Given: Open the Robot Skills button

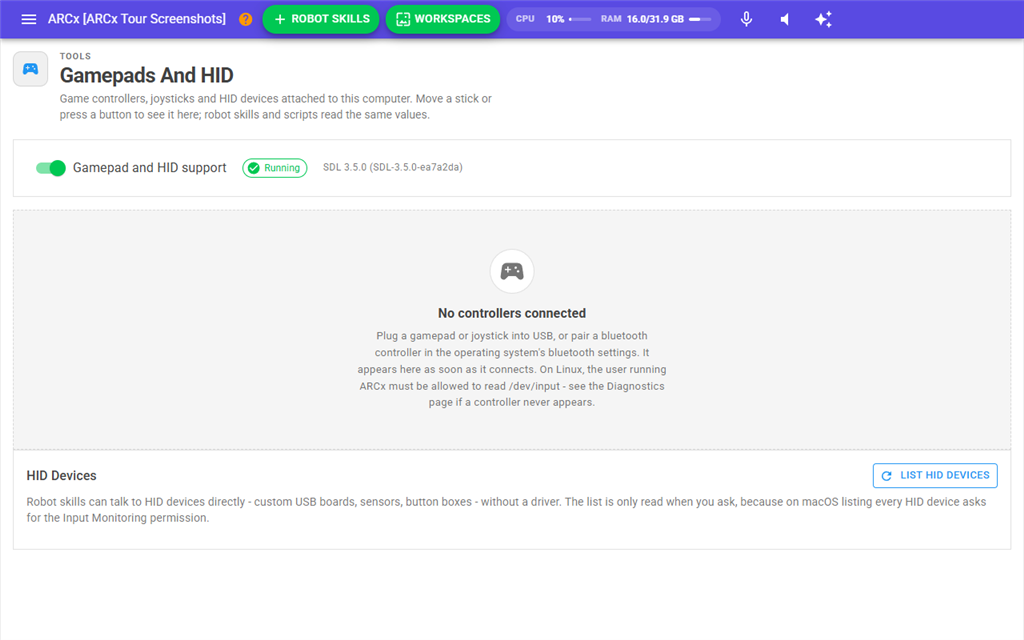Looking at the screenshot, I should 321,19.
